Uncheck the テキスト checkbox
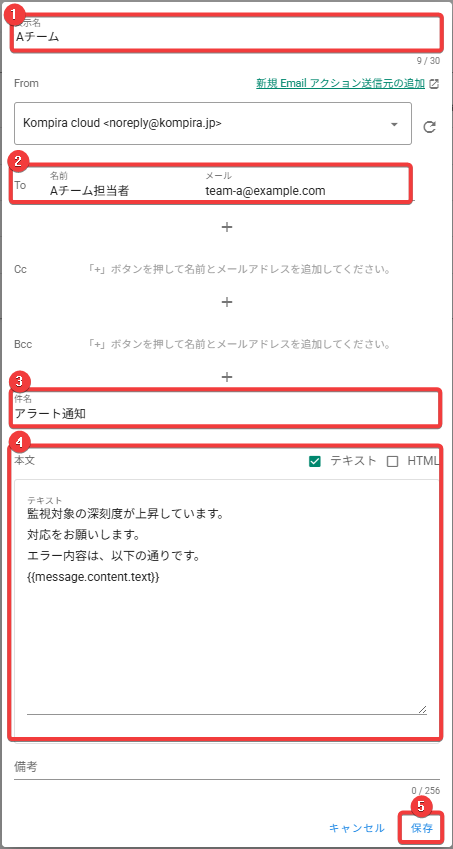Screen dimensions: 453x849 point(316,461)
